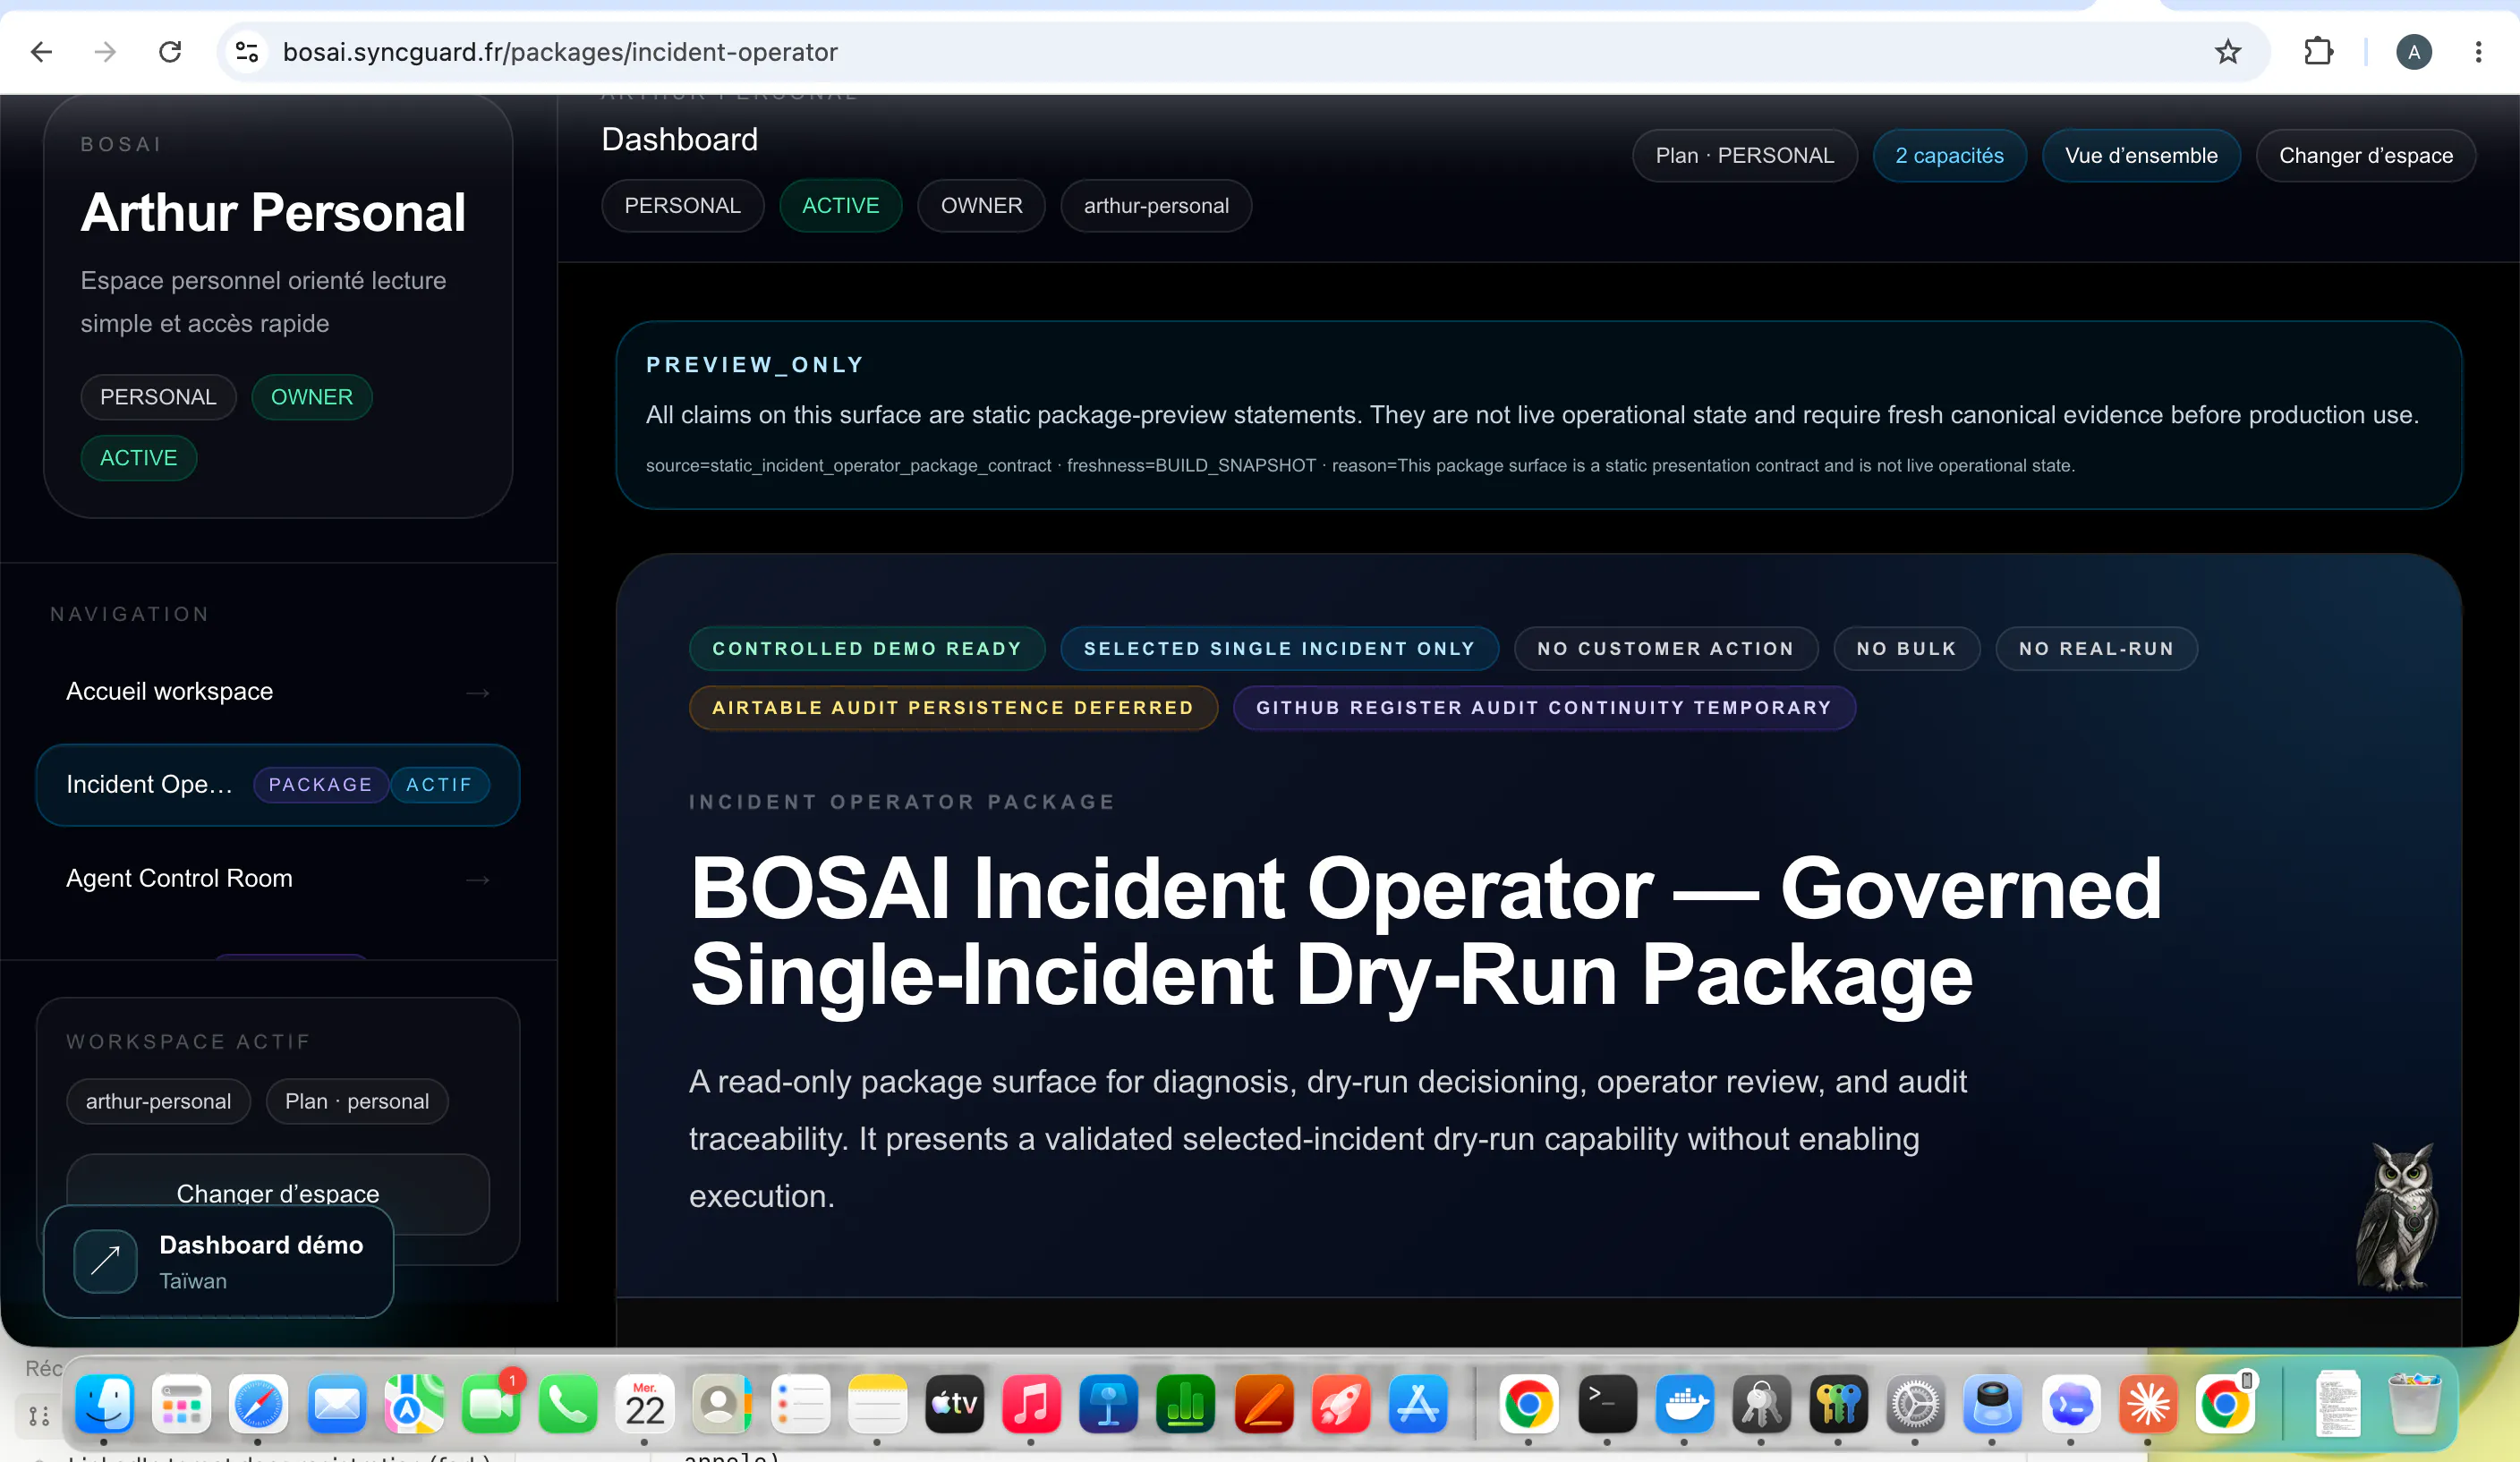2520x1462 pixels.
Task: Open the Dashboard démo Taïwan card
Action: (x=218, y=1261)
